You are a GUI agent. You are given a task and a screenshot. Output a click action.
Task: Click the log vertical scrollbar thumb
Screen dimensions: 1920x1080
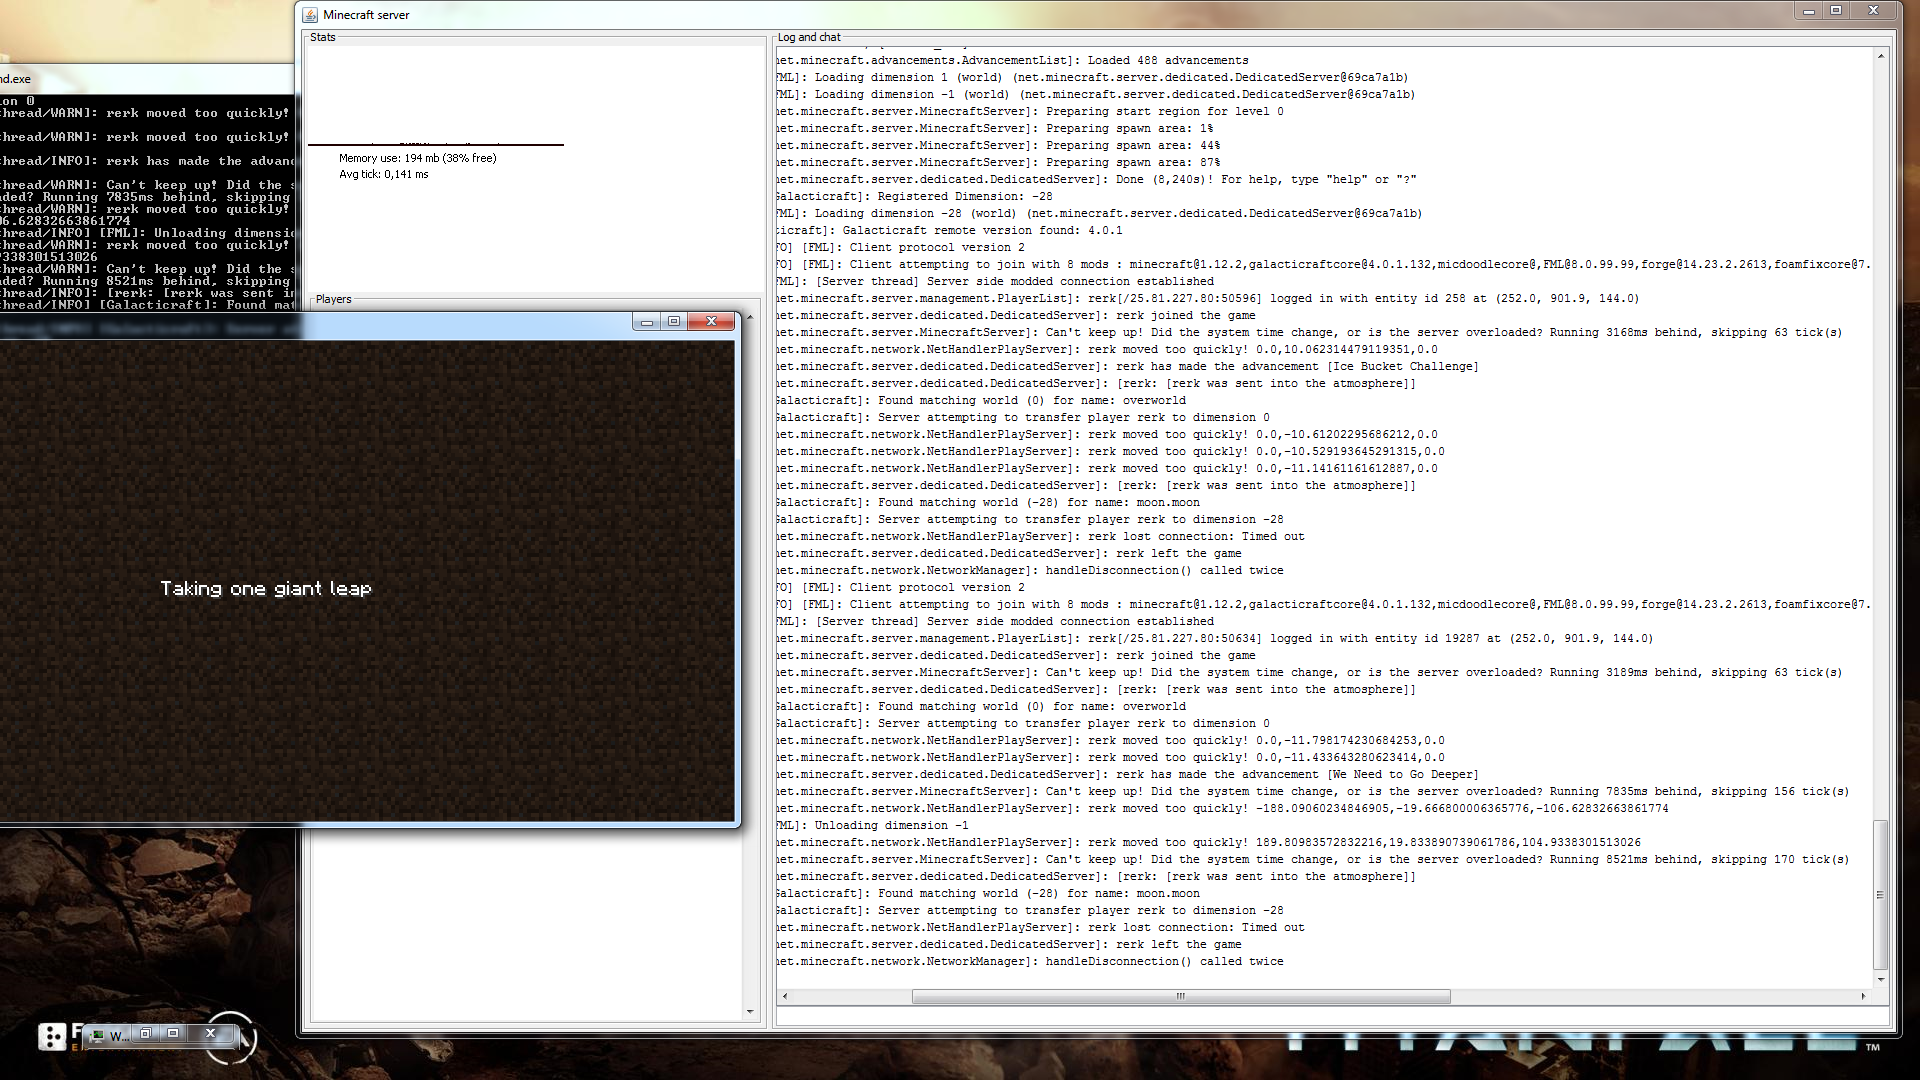(x=1881, y=895)
